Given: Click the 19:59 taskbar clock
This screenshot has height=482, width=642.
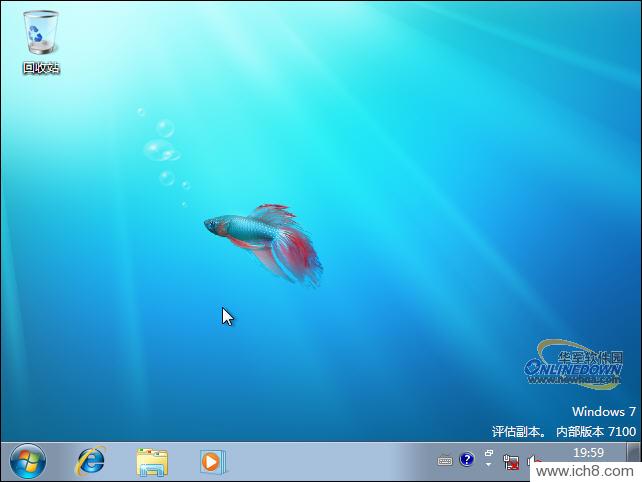Looking at the screenshot, I should (x=588, y=453).
